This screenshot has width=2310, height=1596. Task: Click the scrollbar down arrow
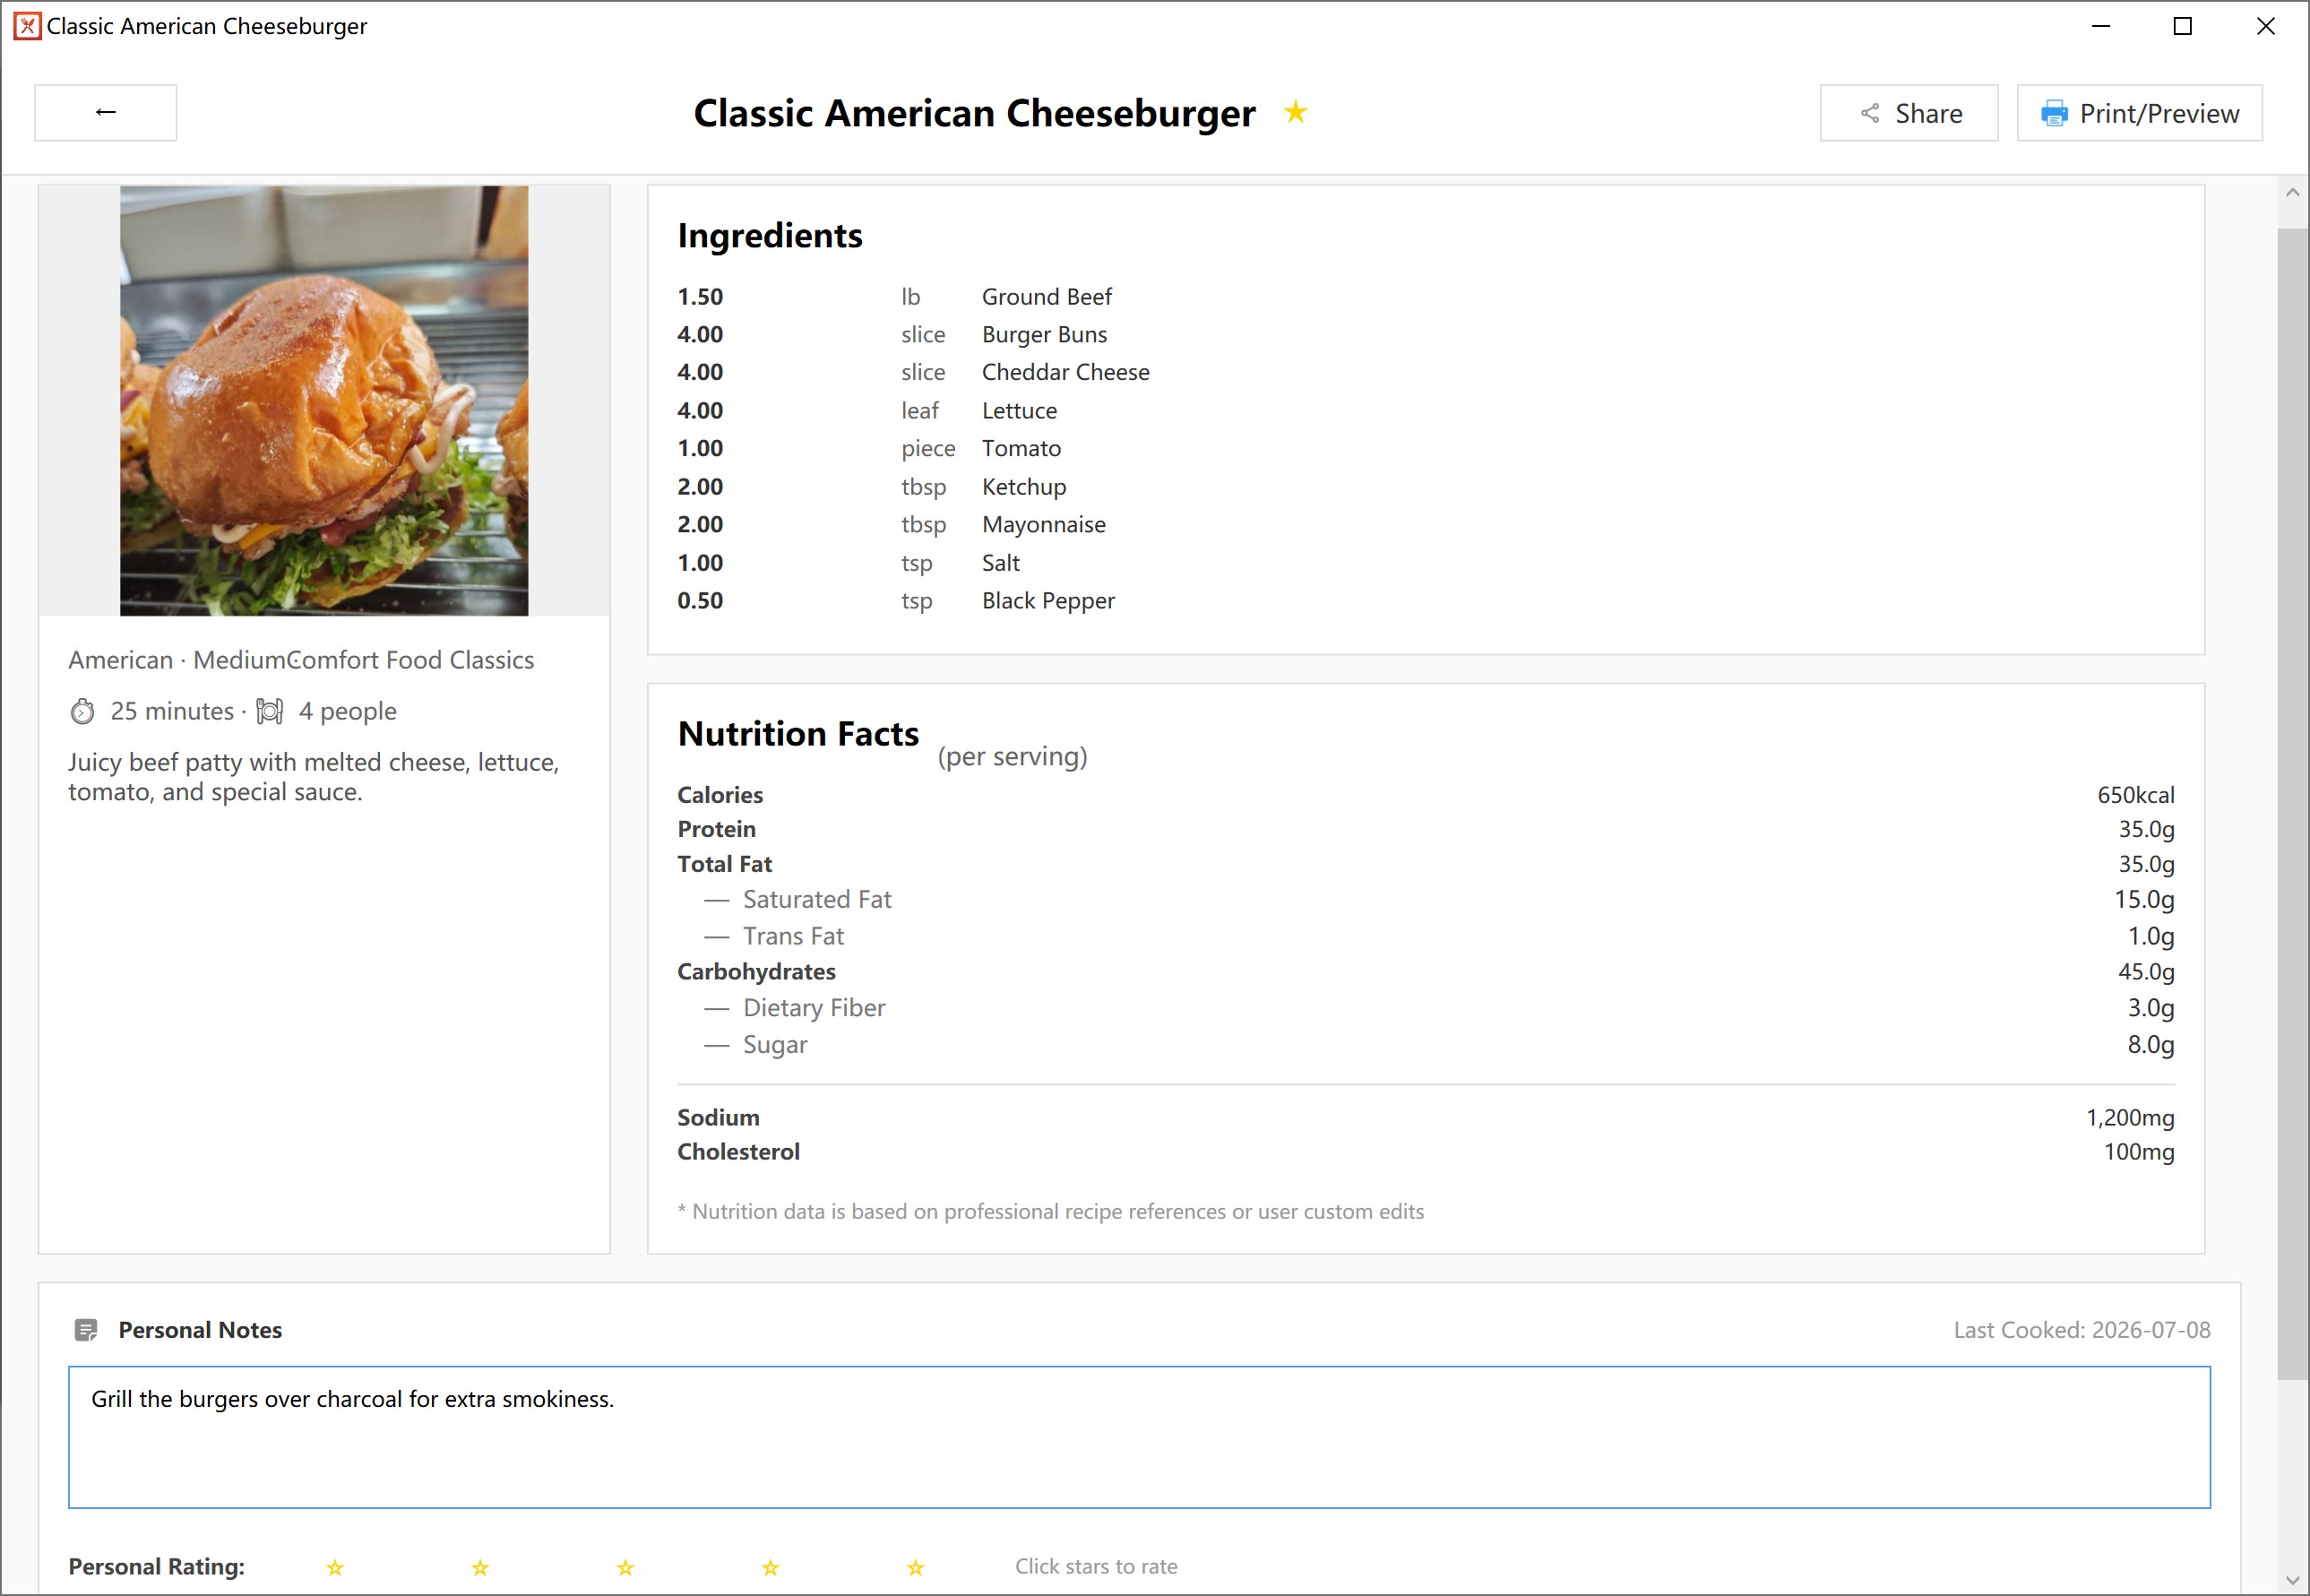point(2292,1581)
